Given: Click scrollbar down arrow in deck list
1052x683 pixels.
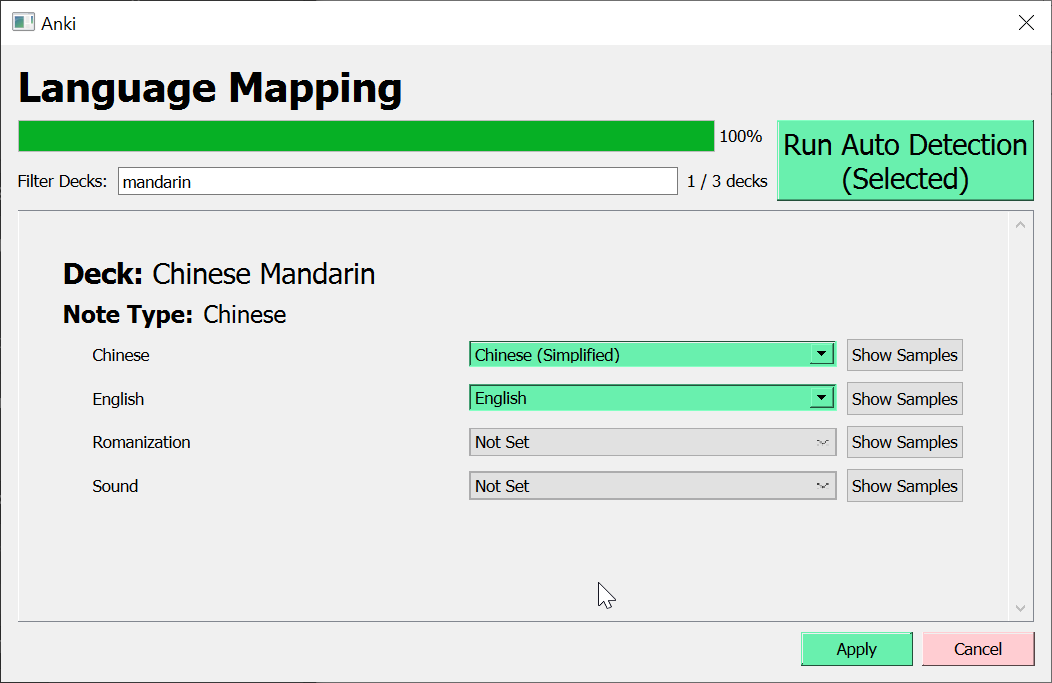Looking at the screenshot, I should 1020,608.
